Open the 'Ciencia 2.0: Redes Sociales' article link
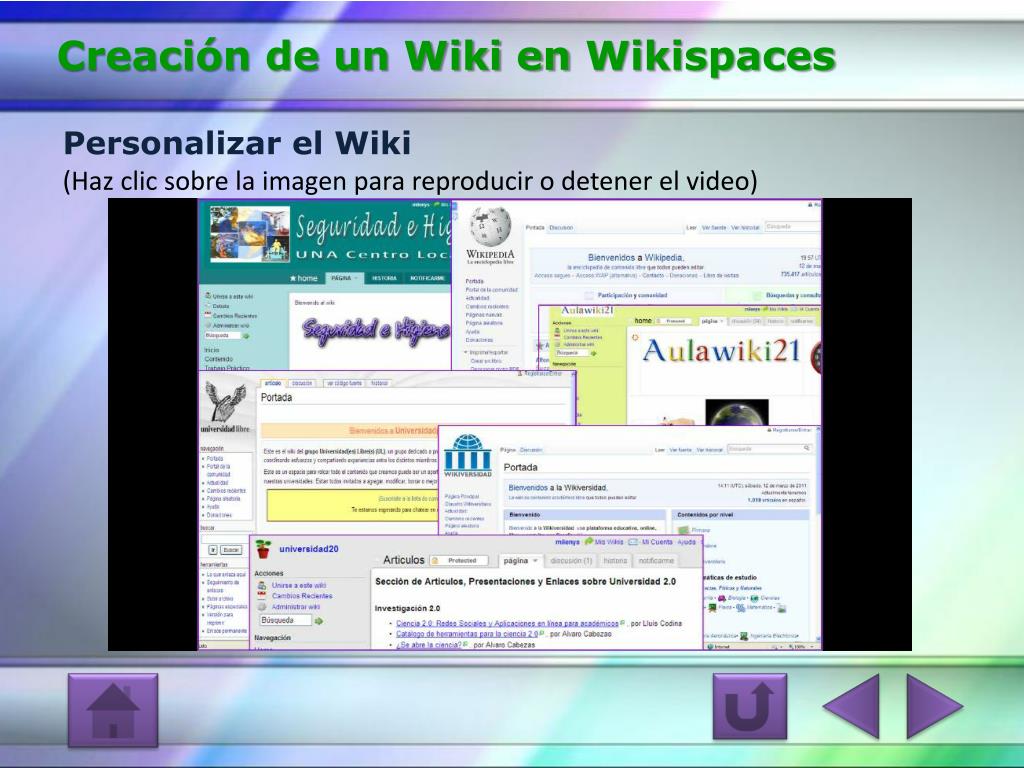The image size is (1024, 768). 507,624
